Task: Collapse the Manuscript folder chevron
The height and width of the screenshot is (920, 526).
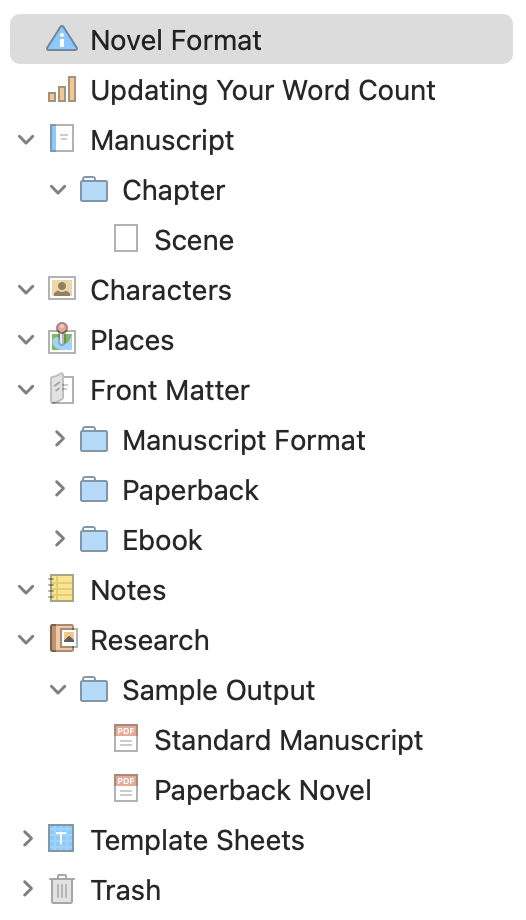Action: coord(26,140)
